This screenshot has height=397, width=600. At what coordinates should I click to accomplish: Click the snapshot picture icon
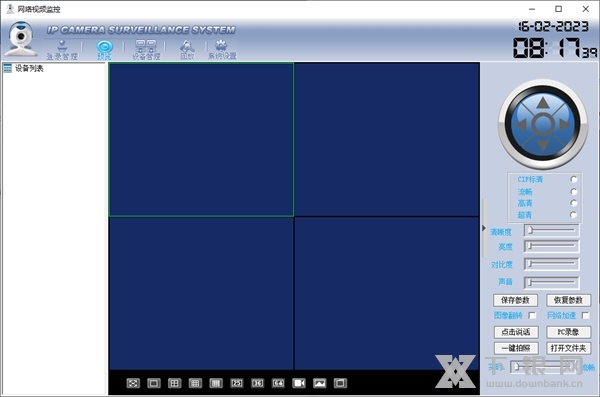[x=320, y=383]
